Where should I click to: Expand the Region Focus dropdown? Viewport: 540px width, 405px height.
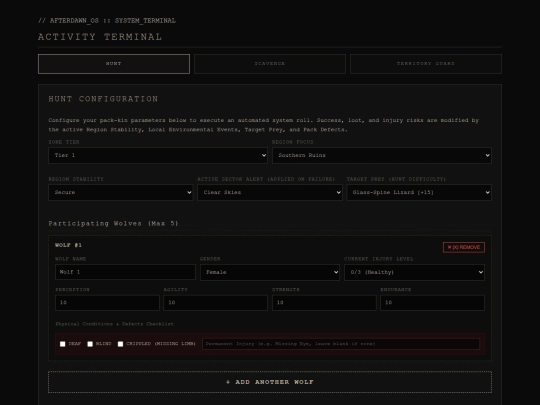pyautogui.click(x=382, y=155)
